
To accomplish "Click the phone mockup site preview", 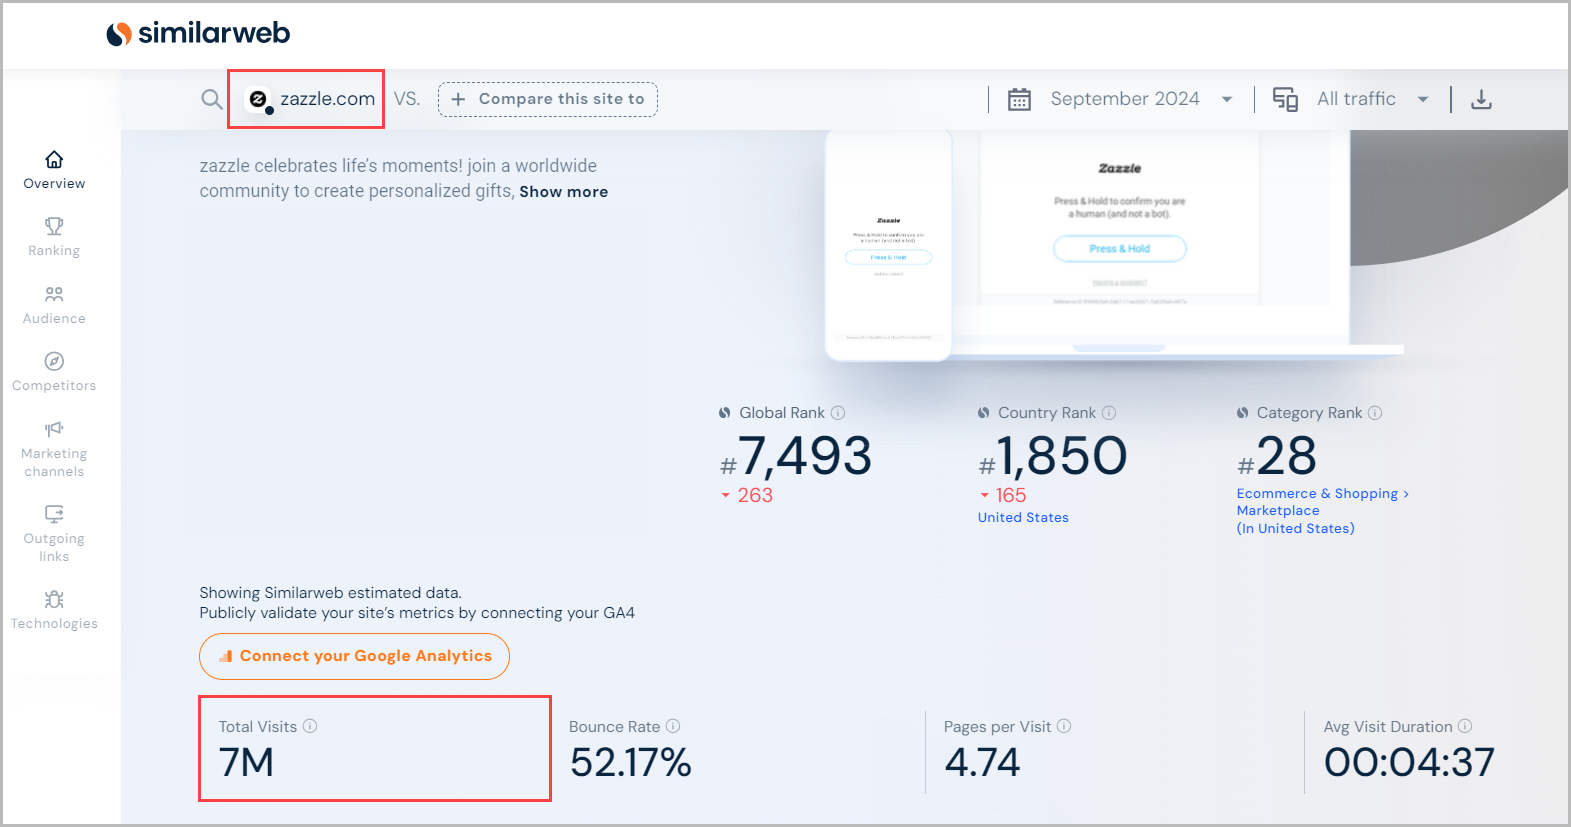I will [888, 246].
